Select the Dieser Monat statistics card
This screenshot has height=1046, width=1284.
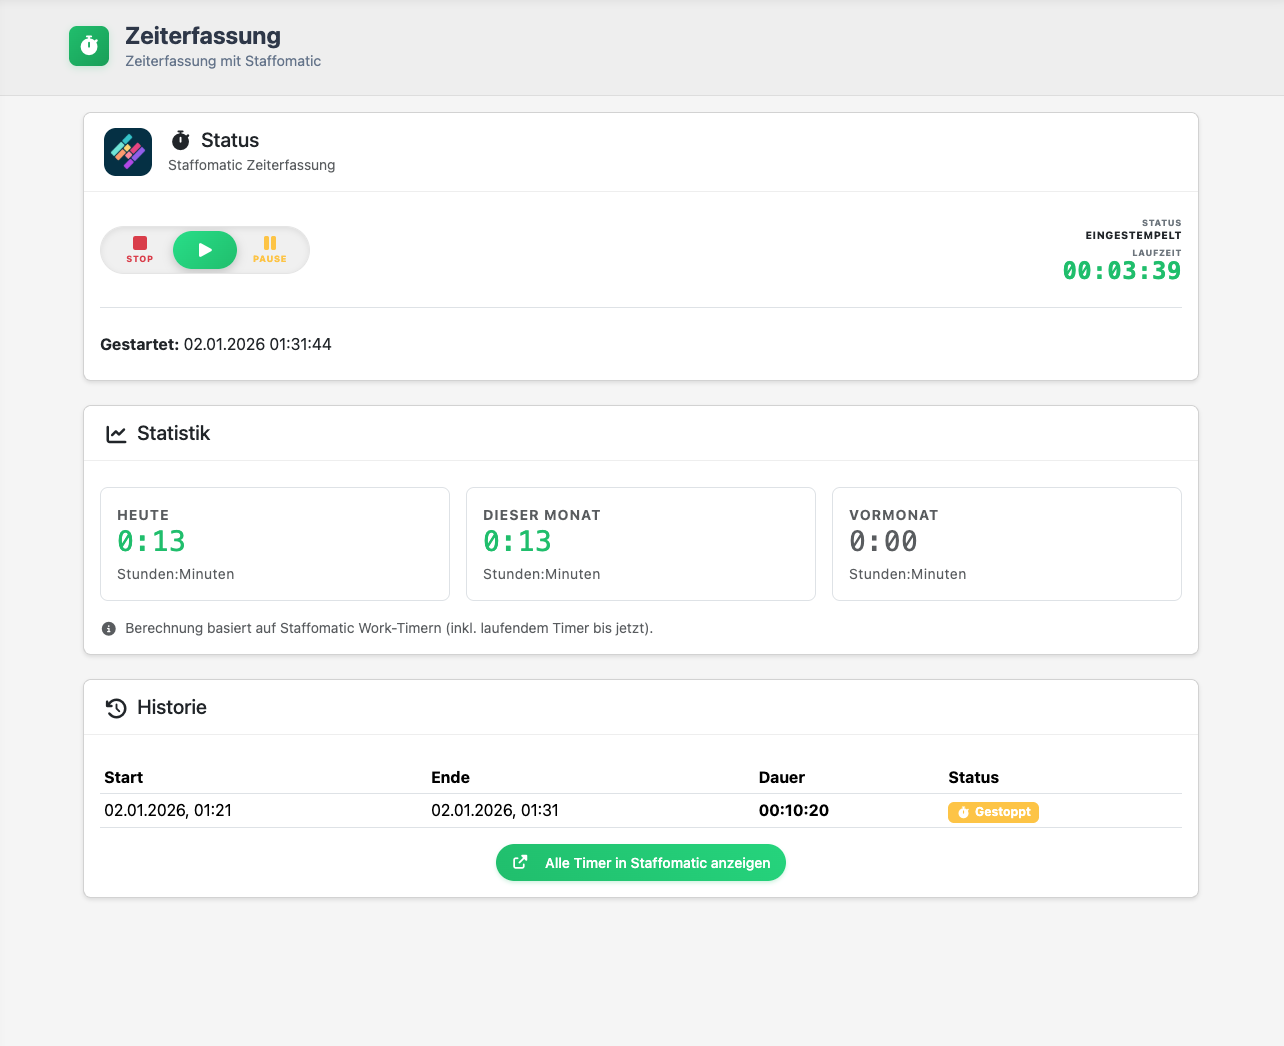[x=641, y=544]
